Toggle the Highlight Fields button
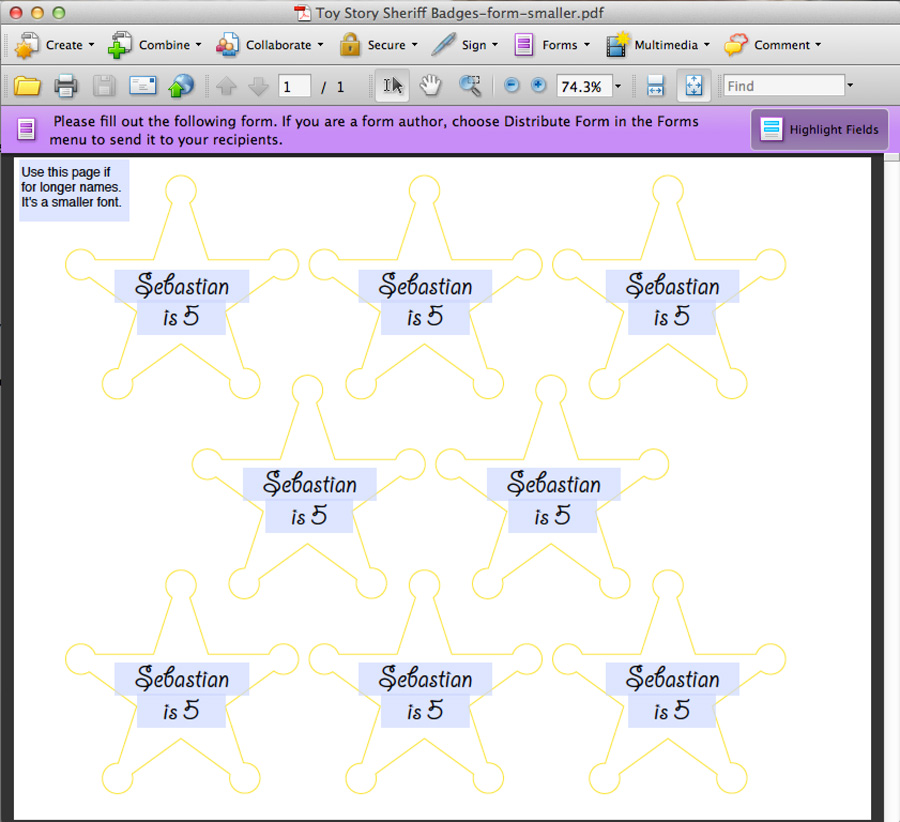The height and width of the screenshot is (822, 900). 820,130
